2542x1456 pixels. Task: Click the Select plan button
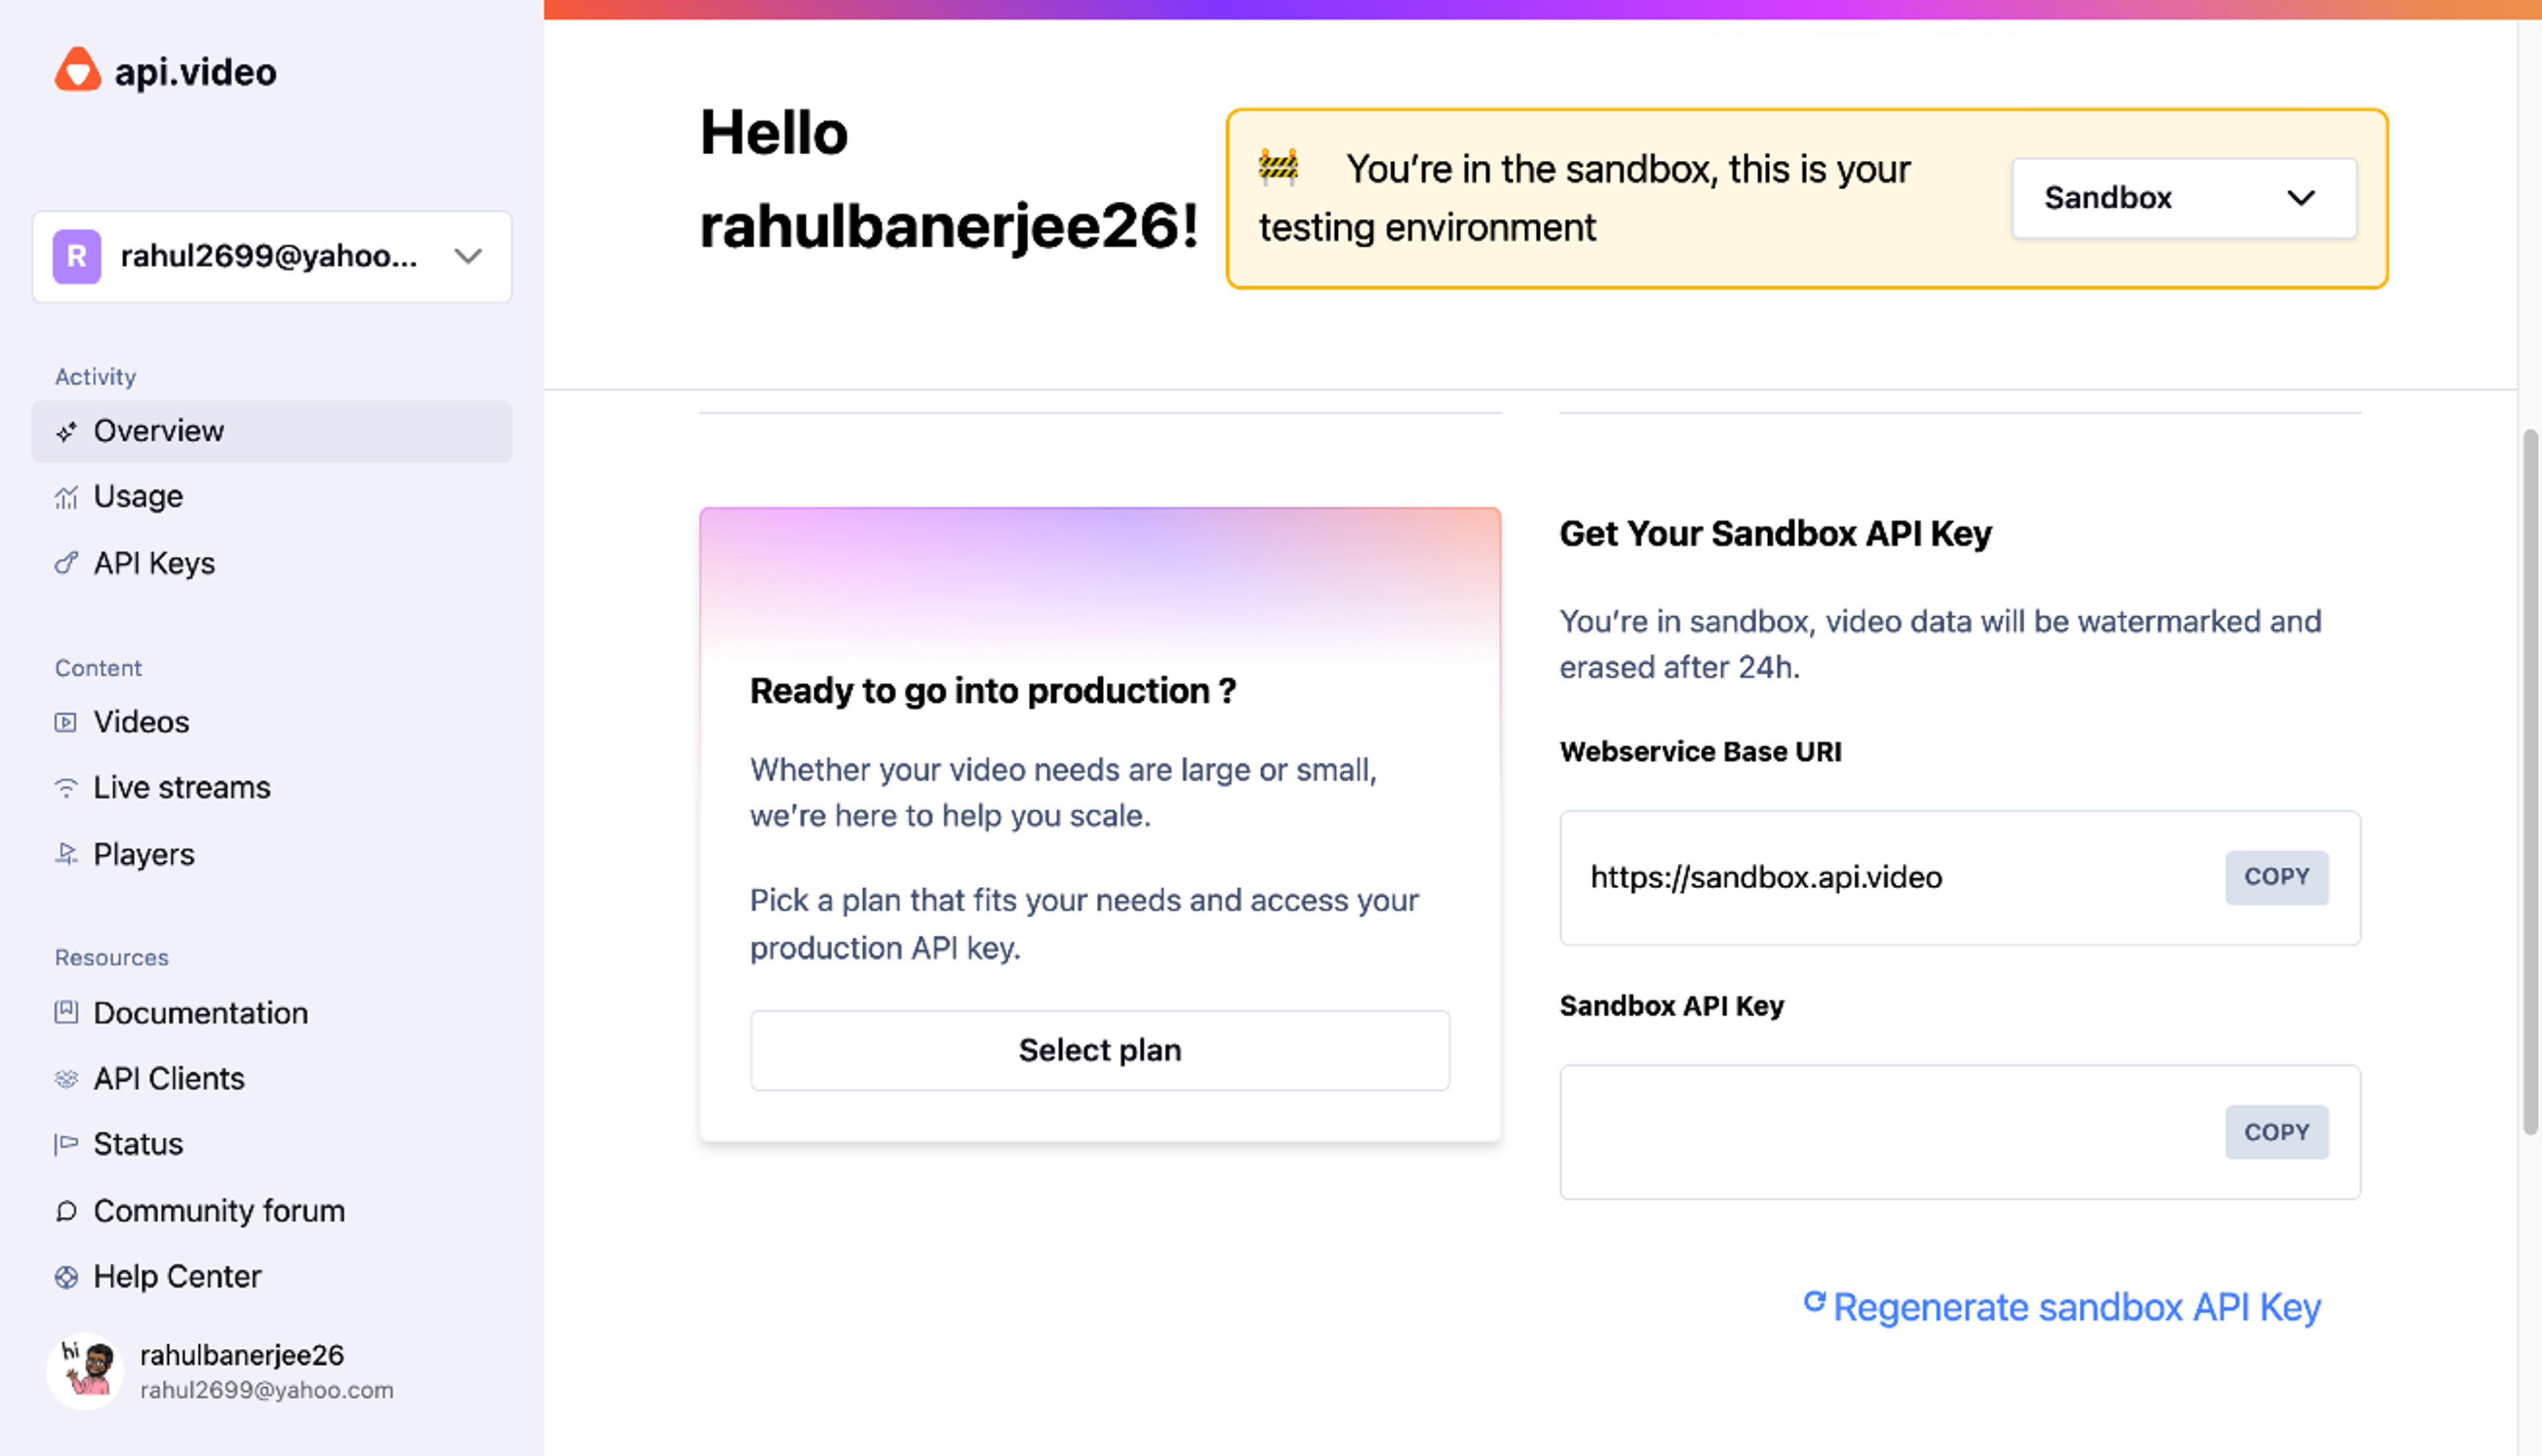[1100, 1050]
